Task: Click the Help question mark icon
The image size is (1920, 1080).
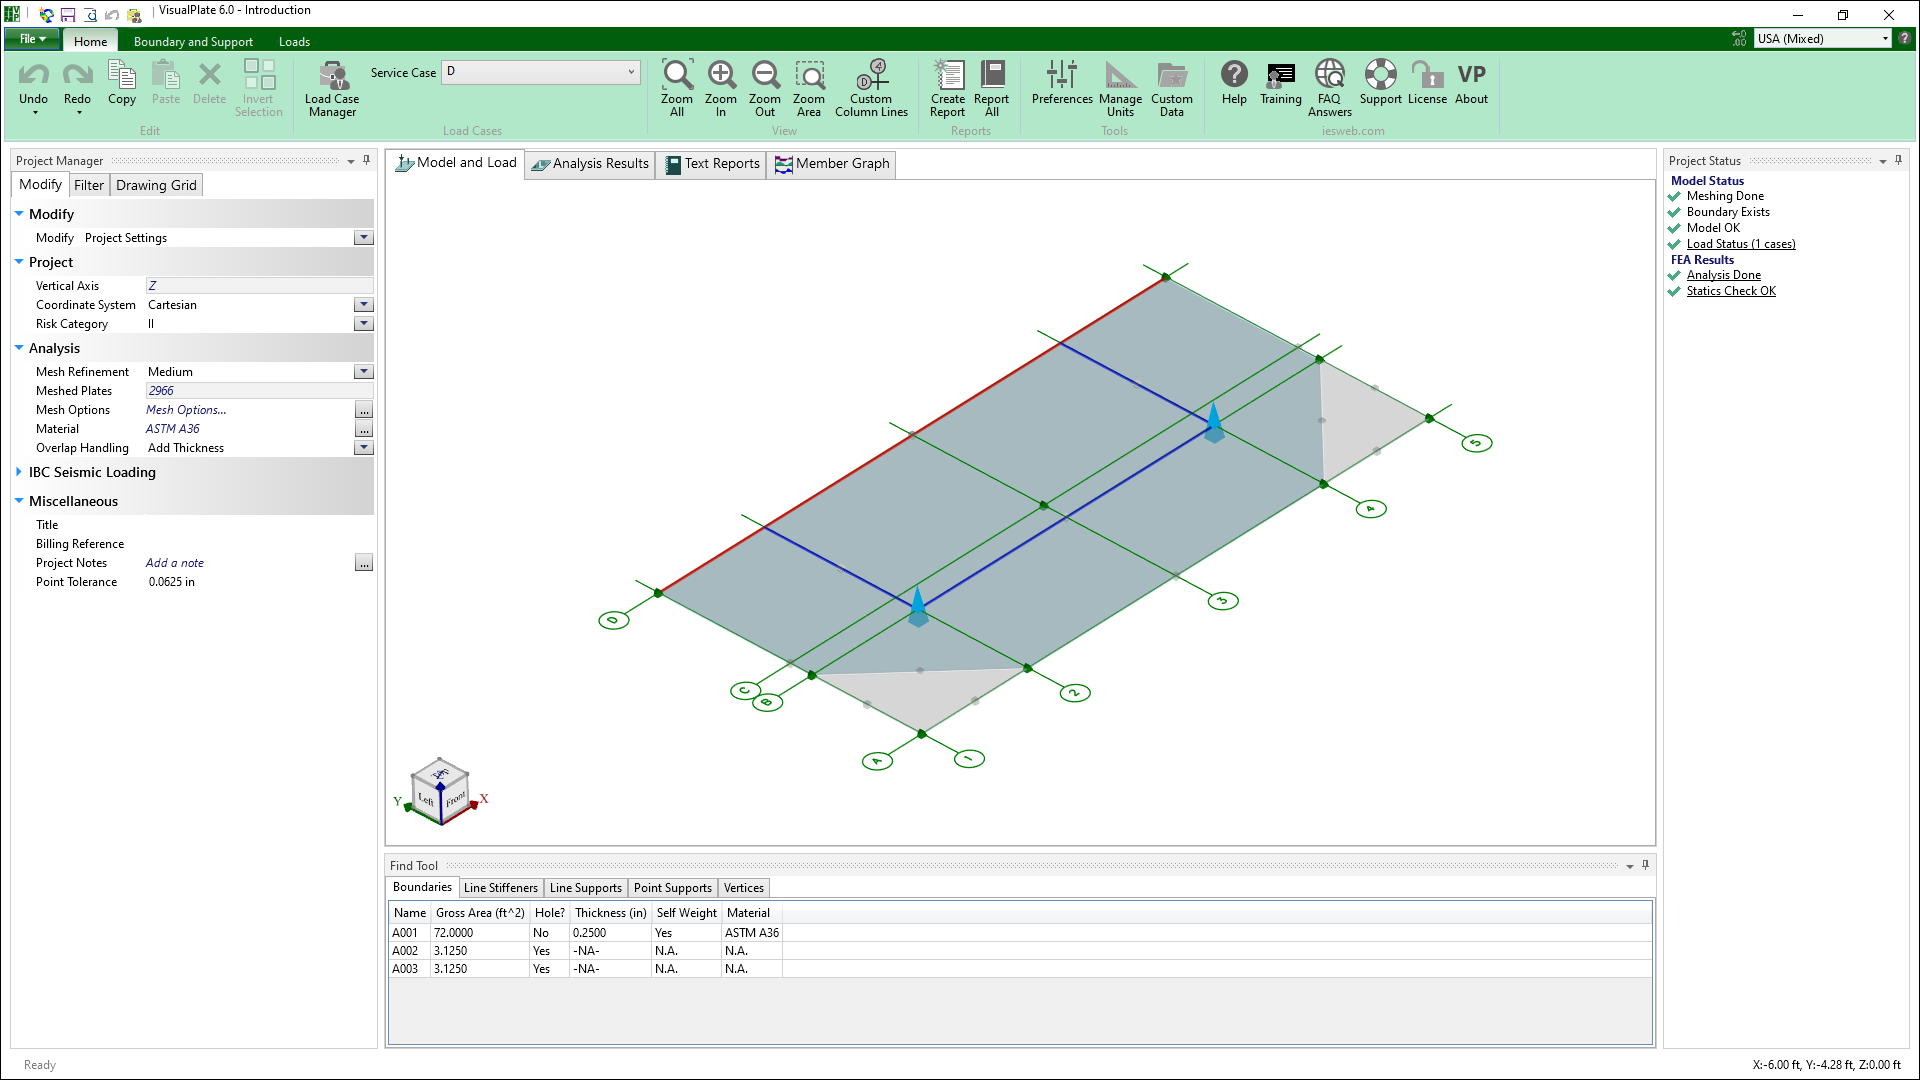Action: (1234, 74)
